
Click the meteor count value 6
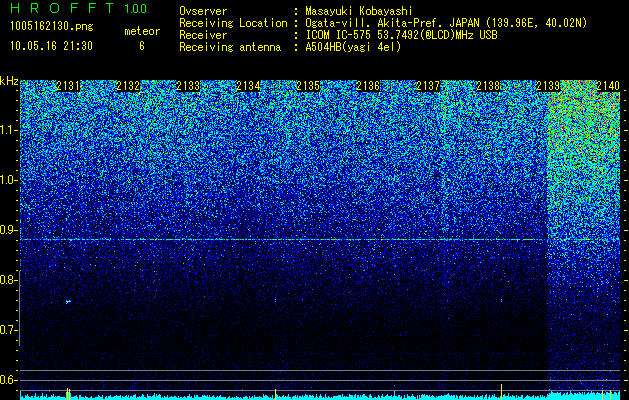pos(142,46)
